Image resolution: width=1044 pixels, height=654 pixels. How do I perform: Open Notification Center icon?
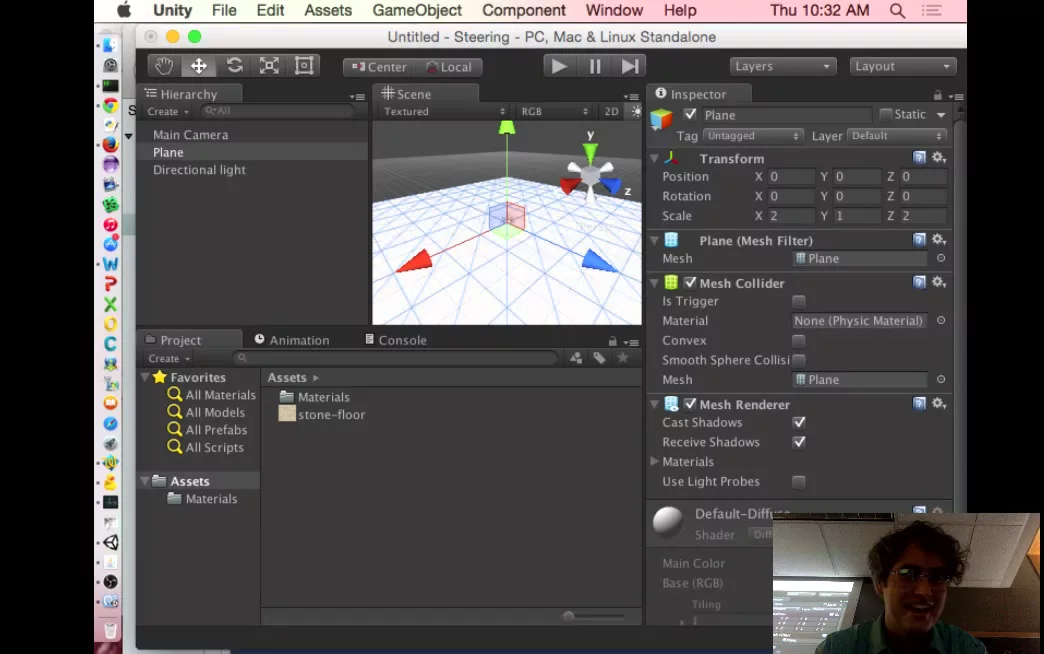pos(931,11)
